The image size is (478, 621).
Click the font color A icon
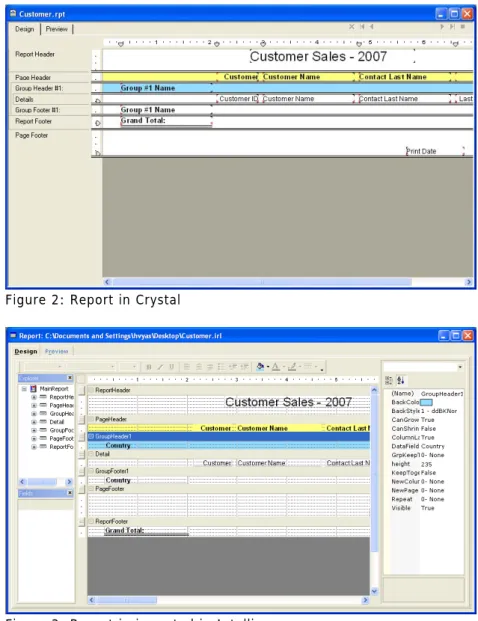tap(276, 367)
